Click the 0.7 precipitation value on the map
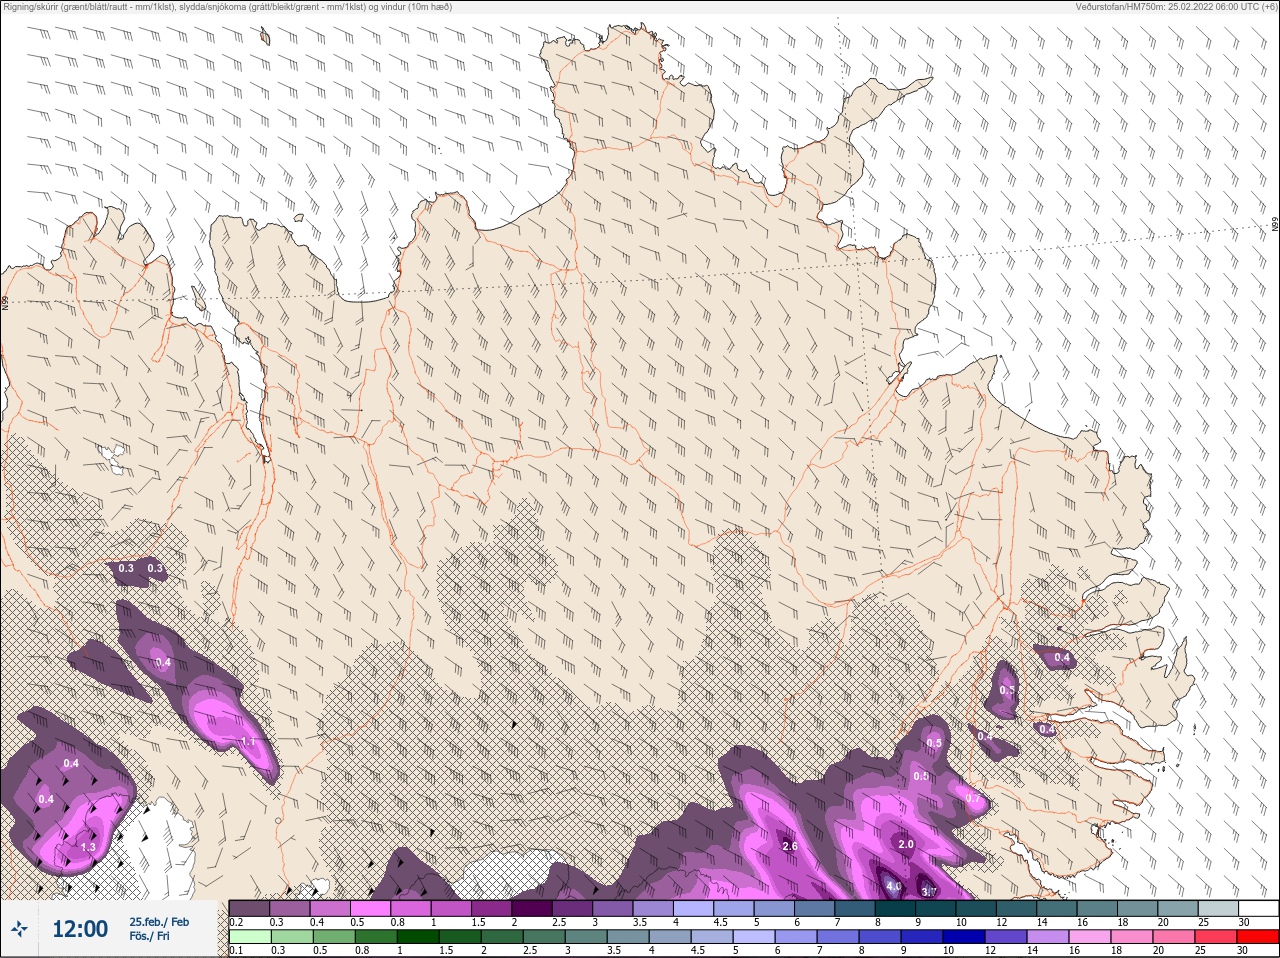The height and width of the screenshot is (958, 1280). (x=974, y=799)
